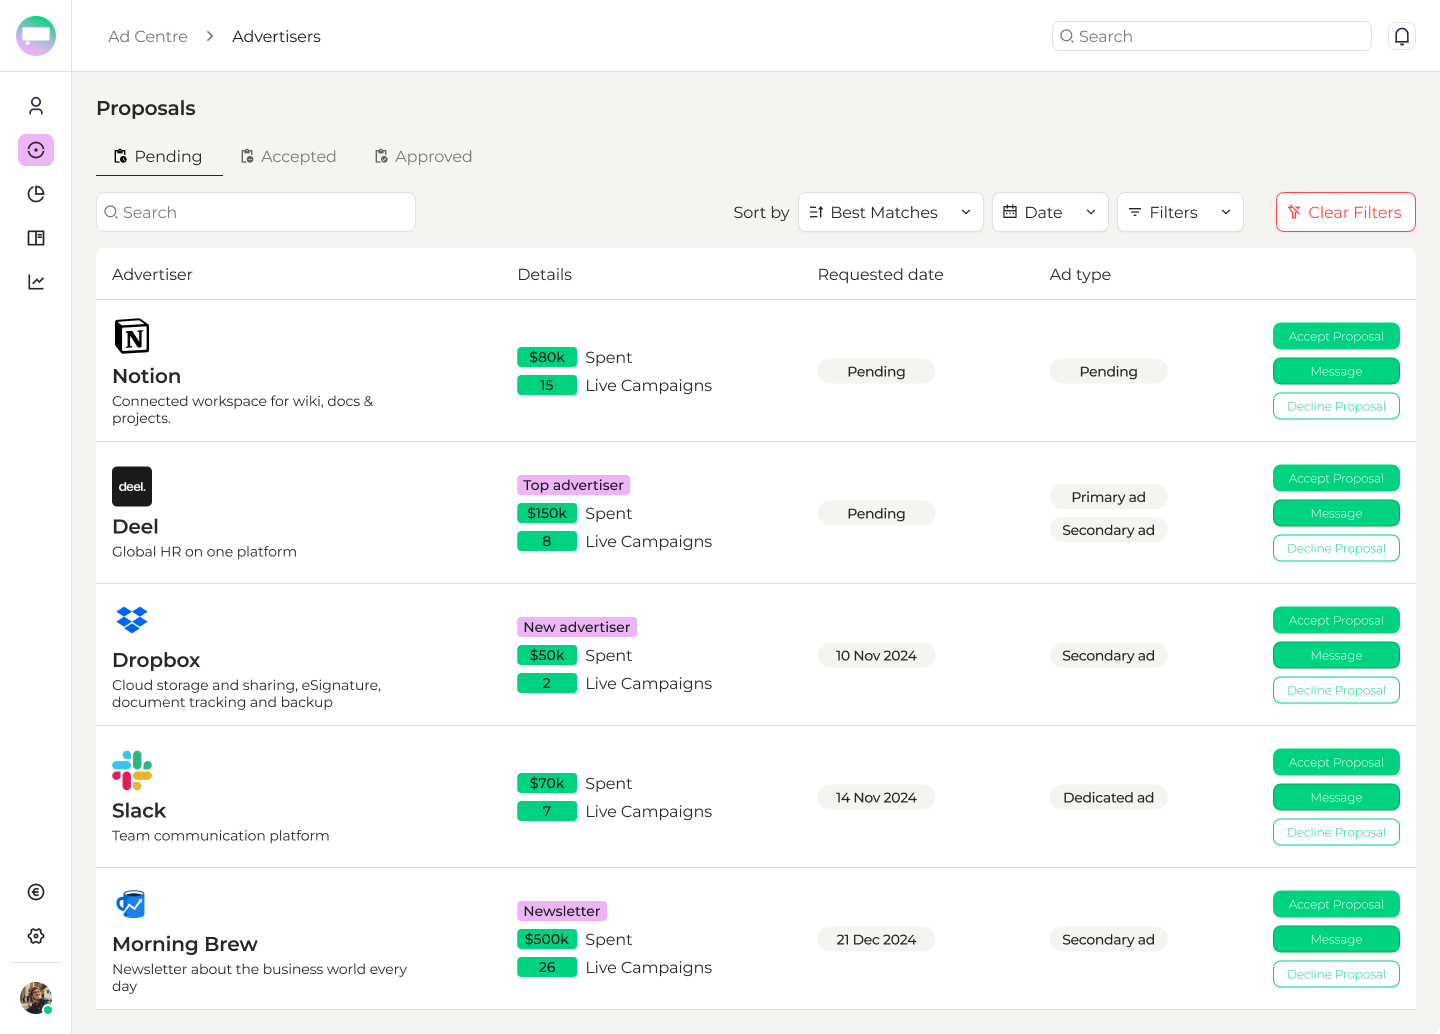1440x1034 pixels.
Task: Open the user profile sidebar icon
Action: [36, 106]
